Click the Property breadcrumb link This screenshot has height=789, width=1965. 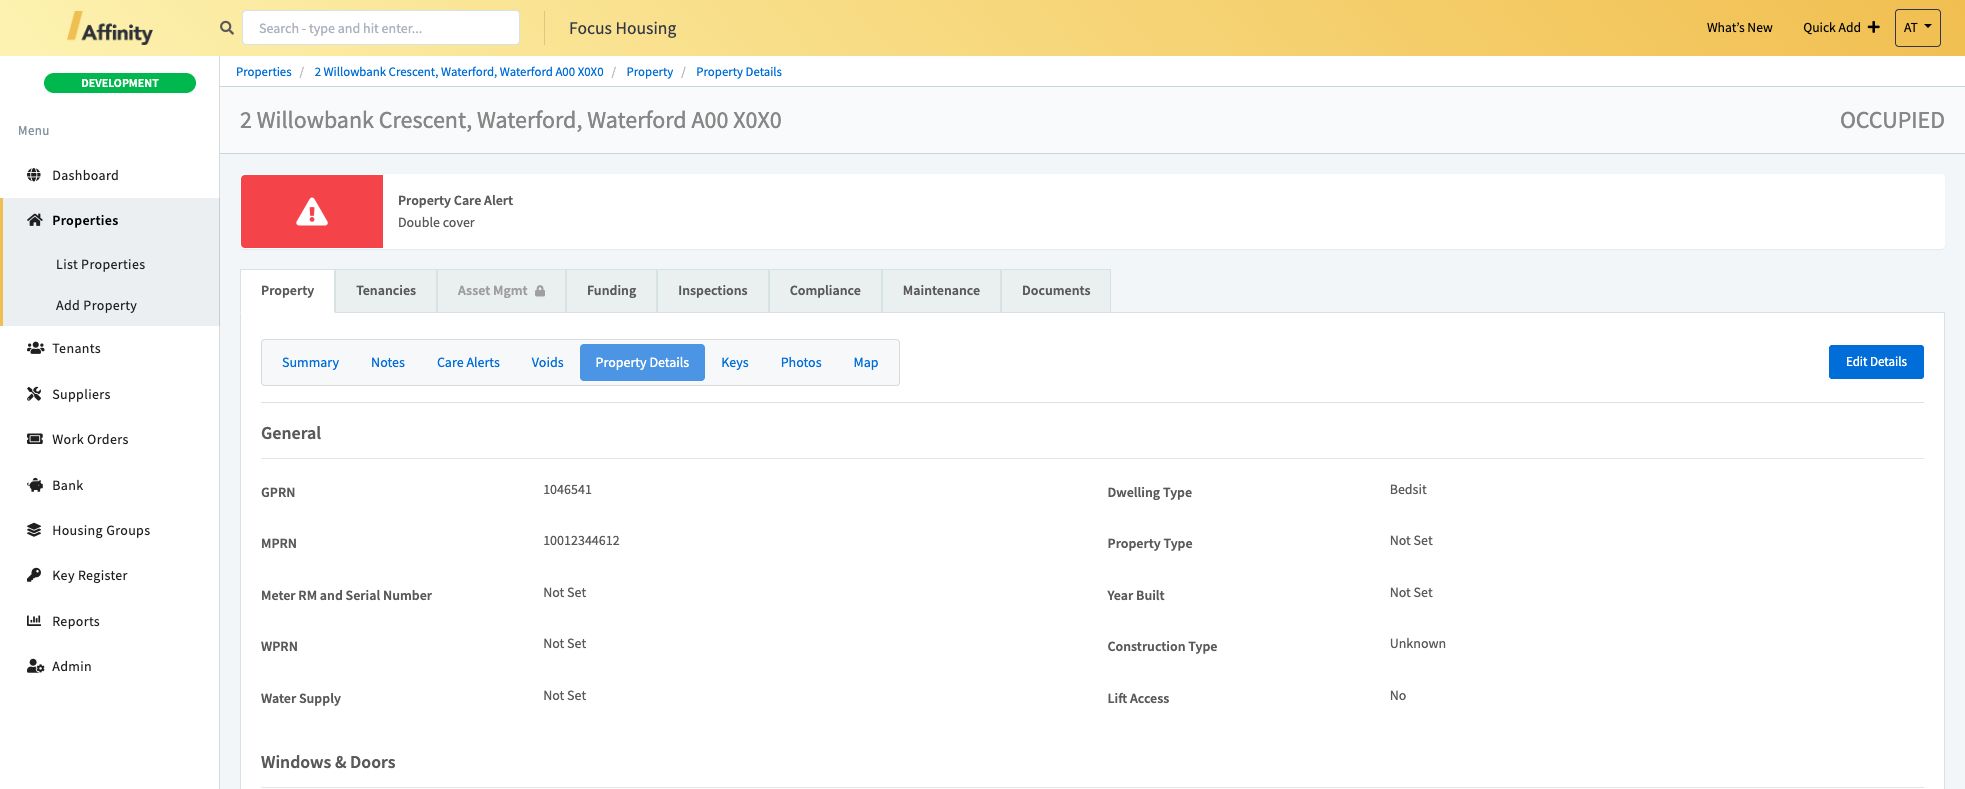(x=650, y=72)
